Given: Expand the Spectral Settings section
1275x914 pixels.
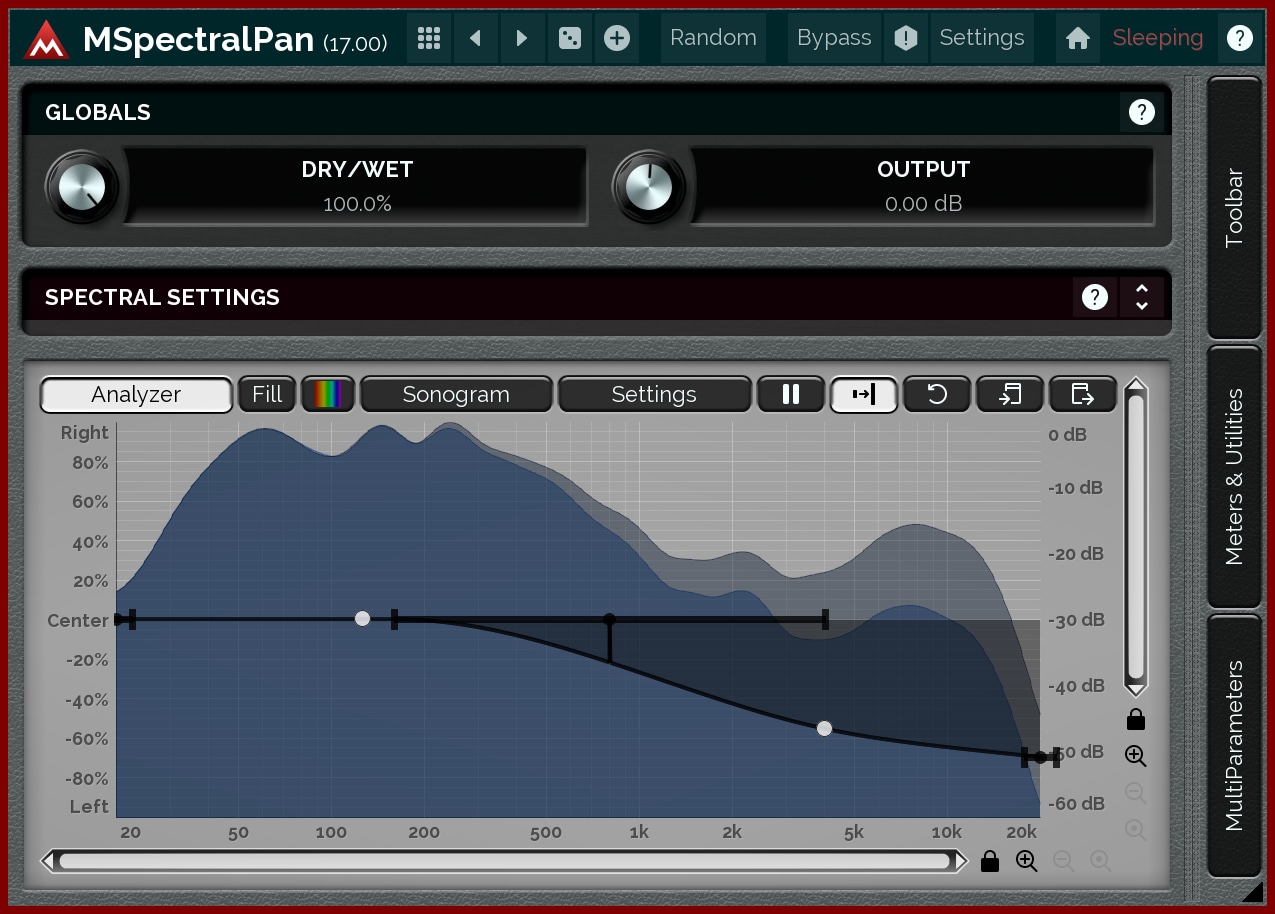Looking at the screenshot, I should (x=1142, y=297).
